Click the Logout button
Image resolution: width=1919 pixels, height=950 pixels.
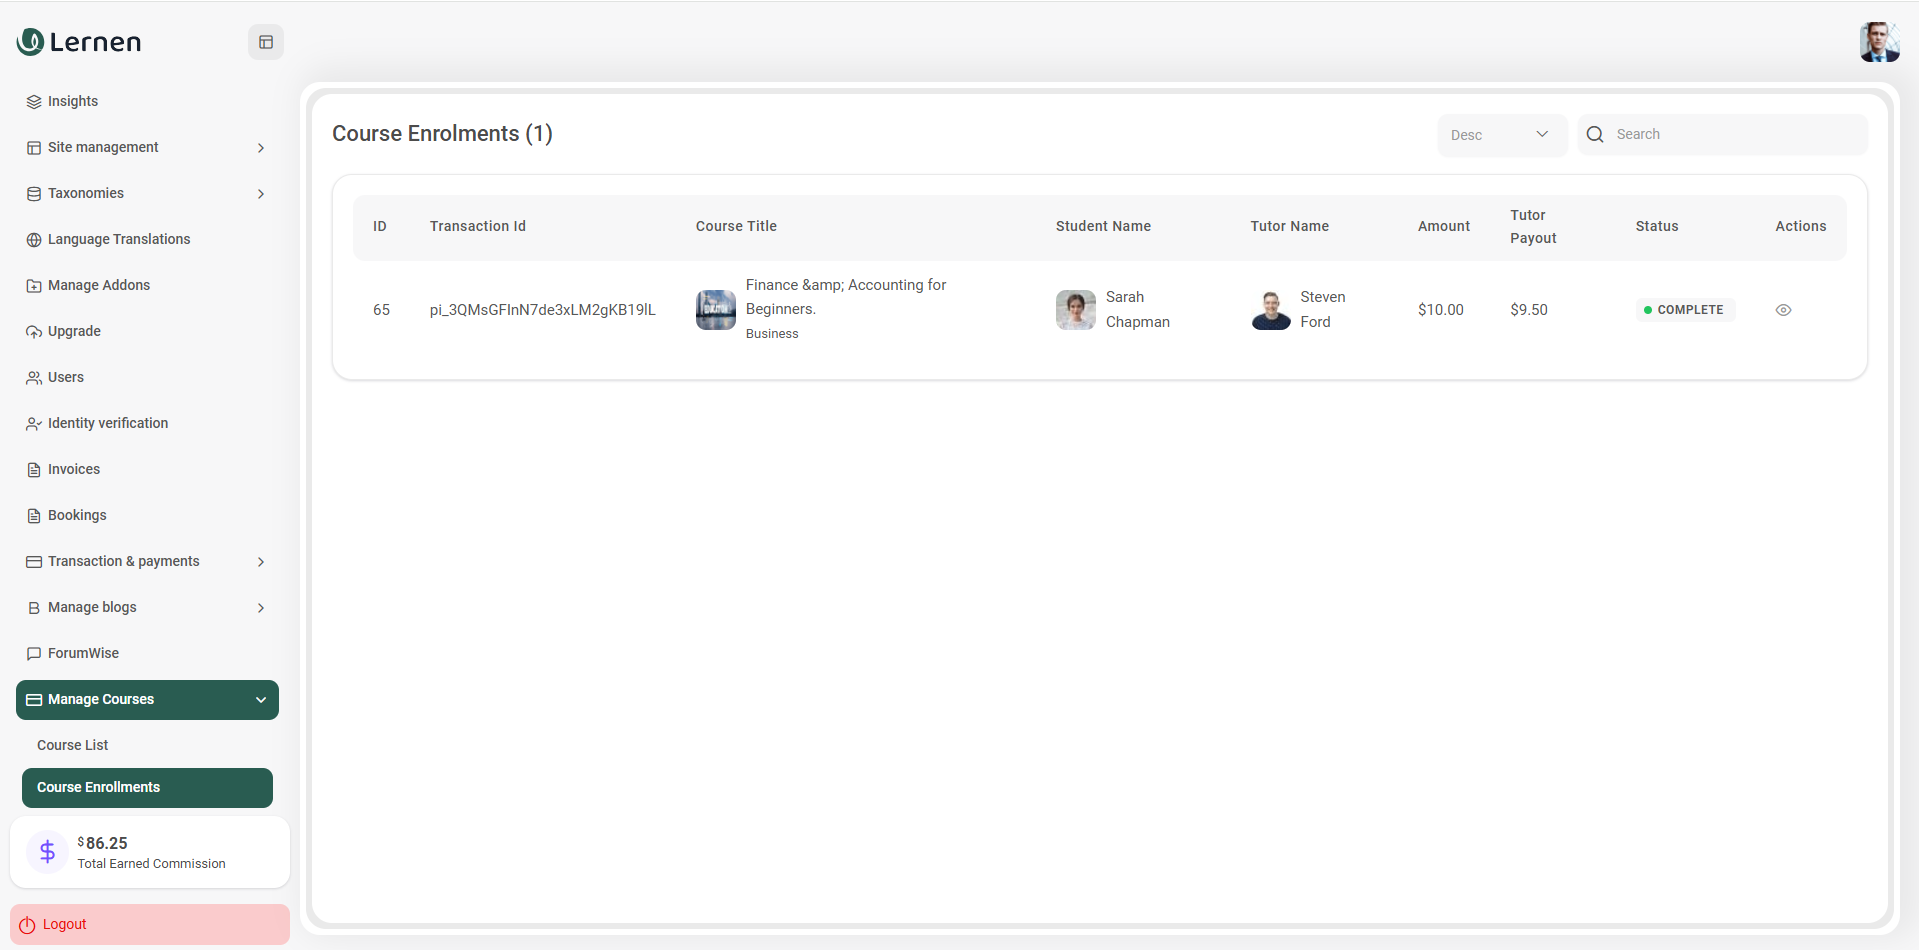click(x=150, y=925)
